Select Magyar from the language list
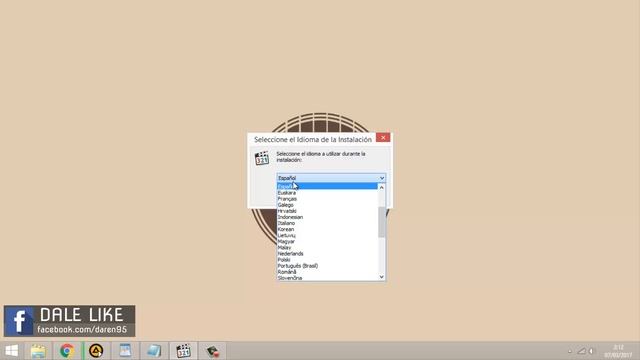 [327, 241]
